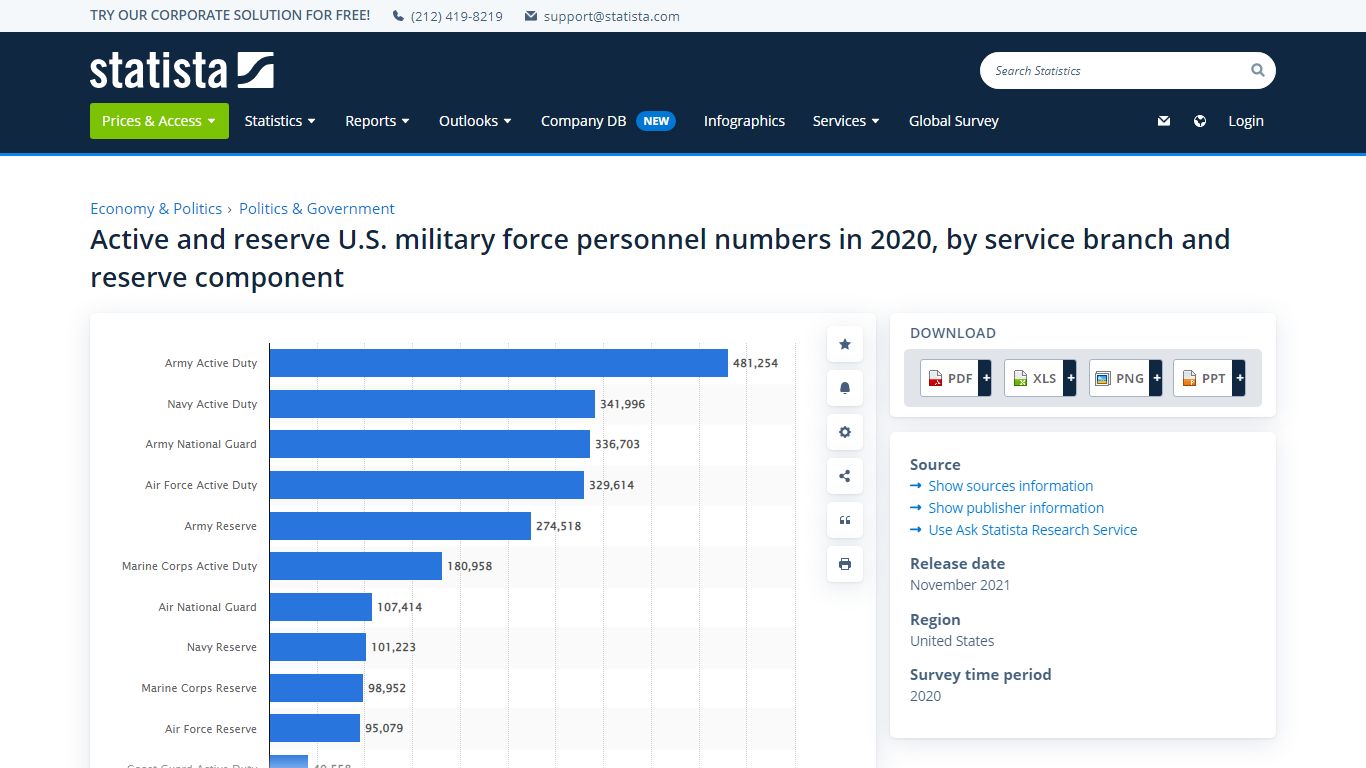Image resolution: width=1366 pixels, height=768 pixels.
Task: Click the Navy Reserve bar
Action: (318, 647)
